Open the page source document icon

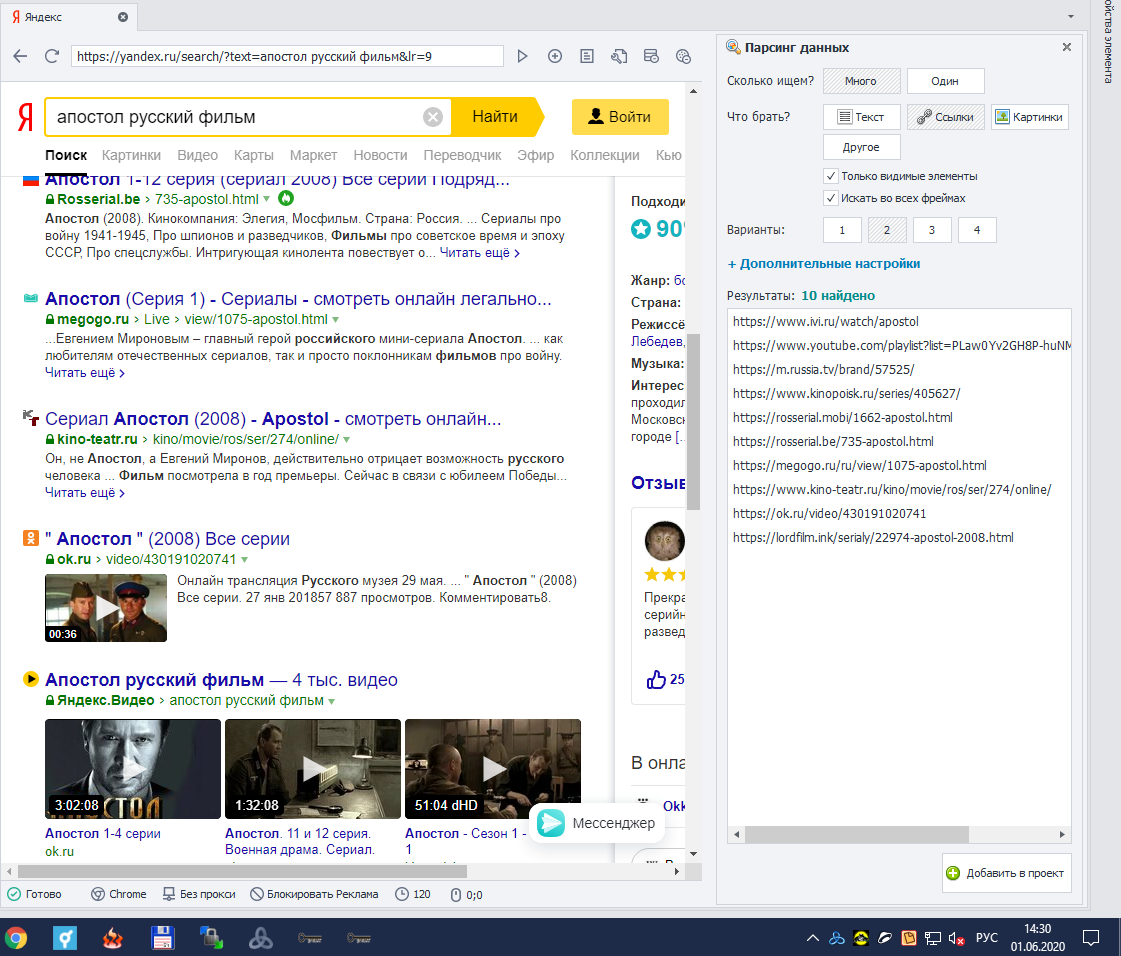click(587, 56)
